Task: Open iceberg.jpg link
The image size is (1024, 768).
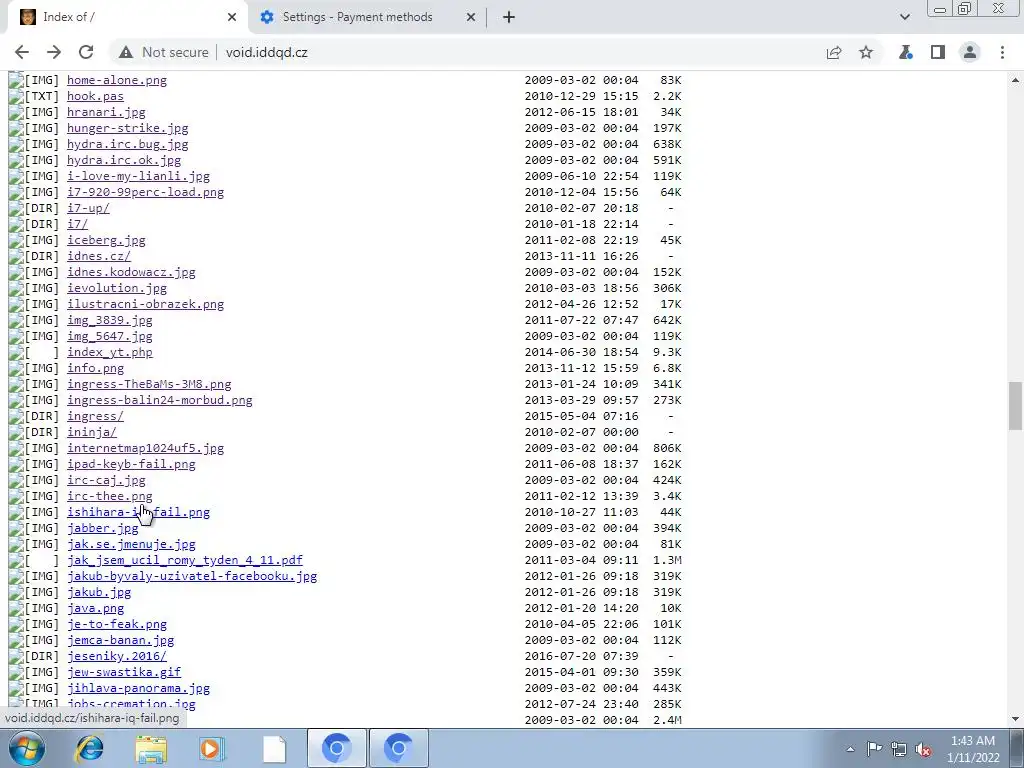Action: coord(106,240)
